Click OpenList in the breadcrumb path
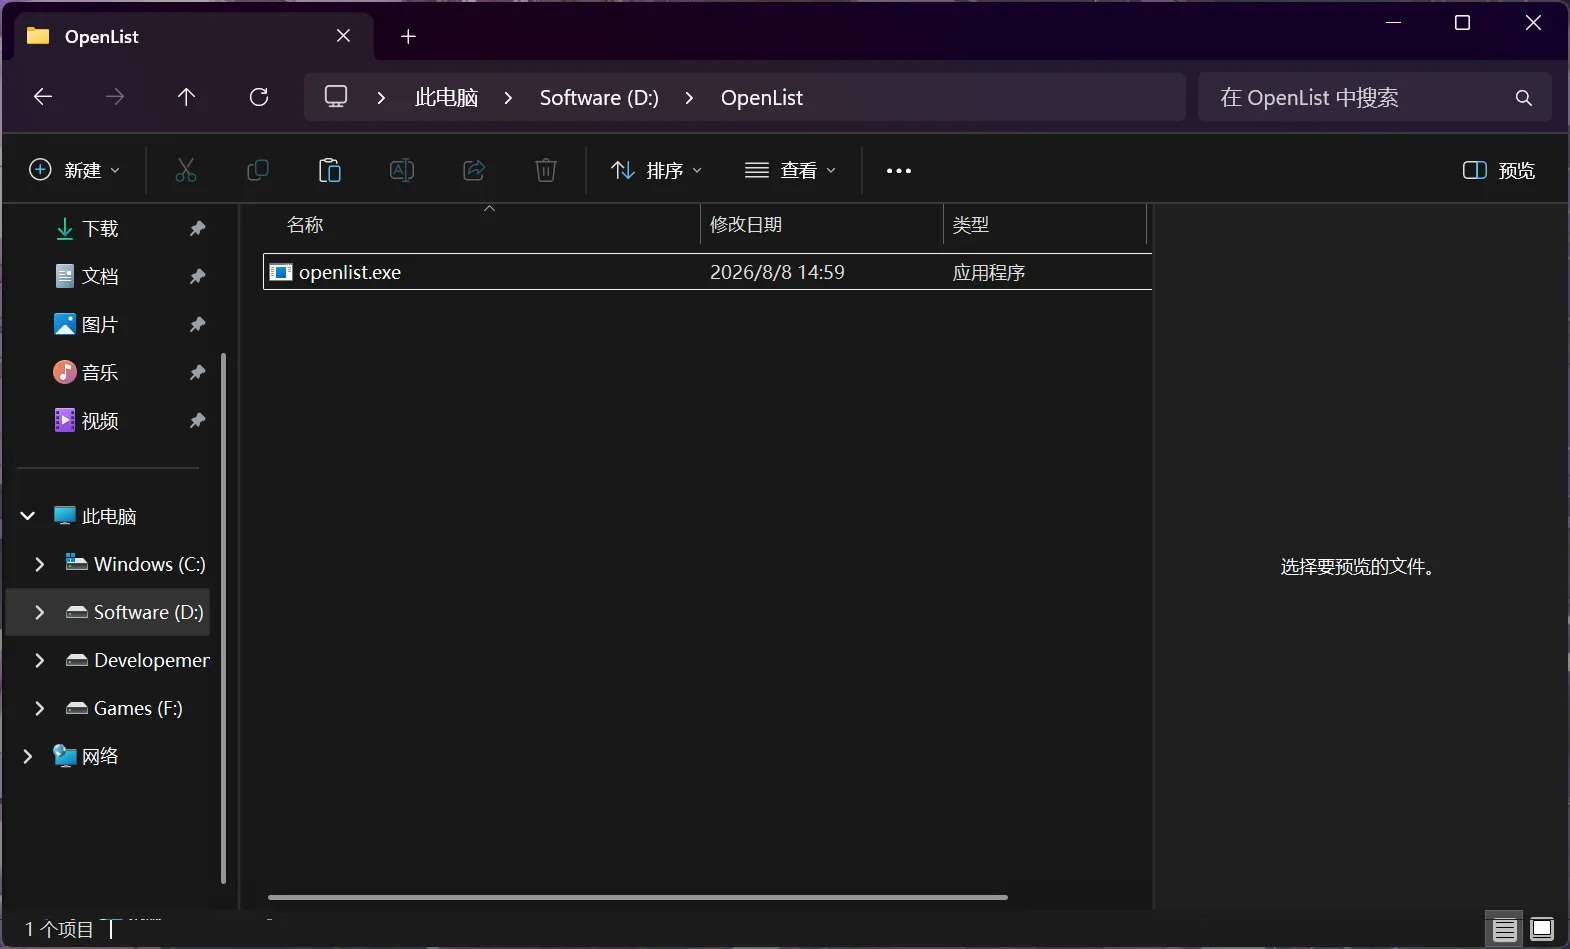1570x949 pixels. (762, 97)
